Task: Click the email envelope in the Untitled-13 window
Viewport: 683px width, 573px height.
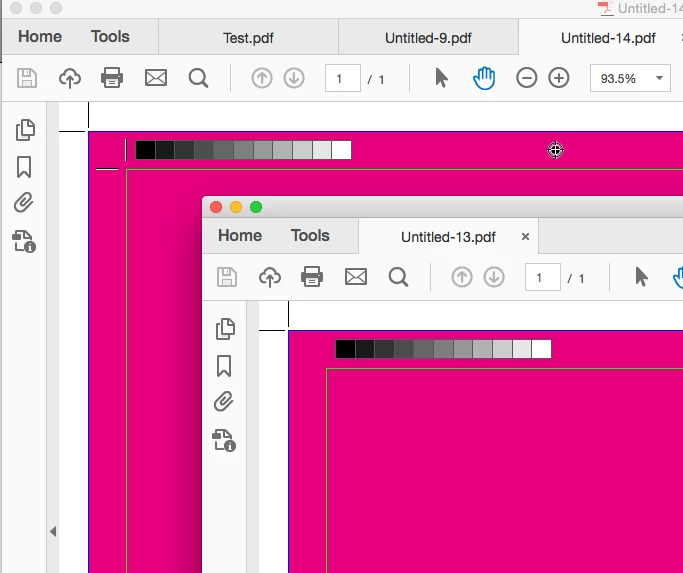Action: [x=356, y=277]
